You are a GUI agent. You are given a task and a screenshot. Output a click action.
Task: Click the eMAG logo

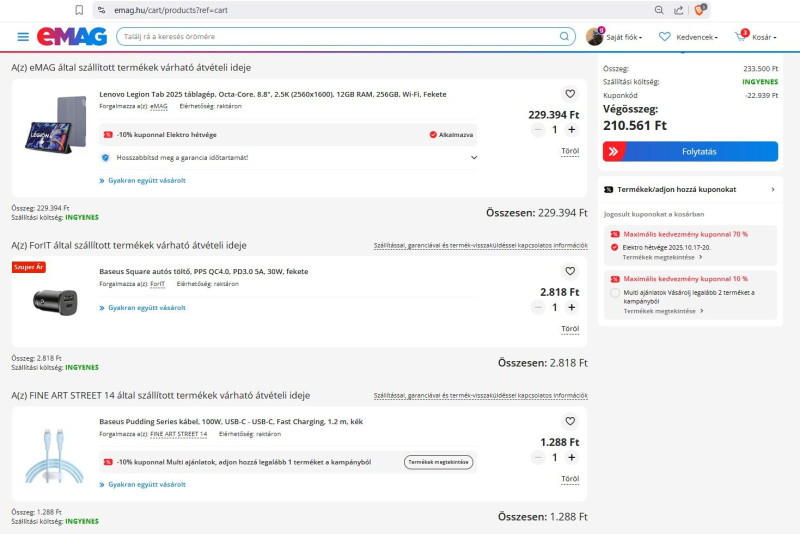[72, 36]
